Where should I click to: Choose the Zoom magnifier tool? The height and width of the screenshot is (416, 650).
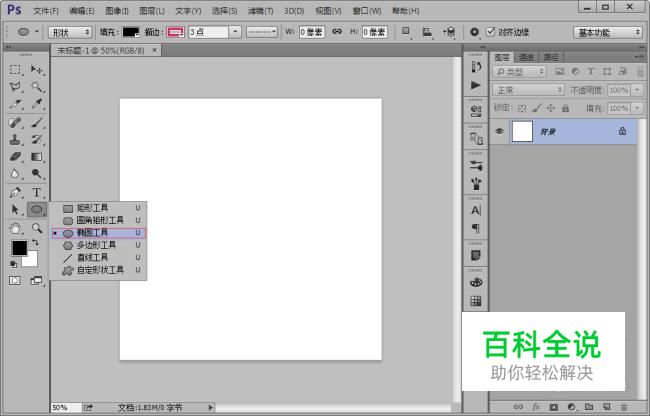(x=37, y=228)
